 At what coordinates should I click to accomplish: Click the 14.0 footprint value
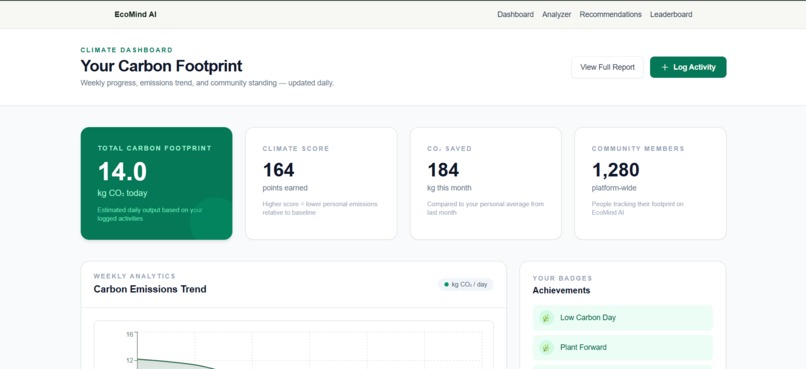tap(122, 171)
